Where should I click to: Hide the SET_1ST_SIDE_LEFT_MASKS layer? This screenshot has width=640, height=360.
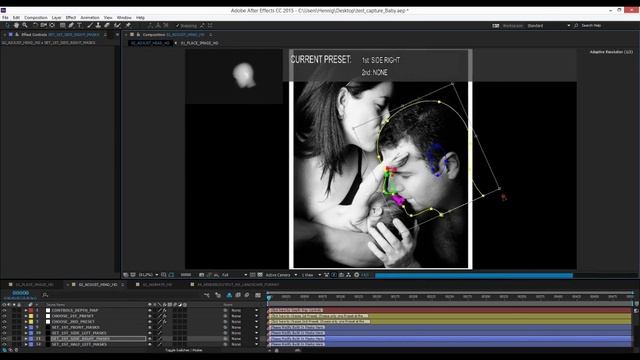click(x=4, y=333)
